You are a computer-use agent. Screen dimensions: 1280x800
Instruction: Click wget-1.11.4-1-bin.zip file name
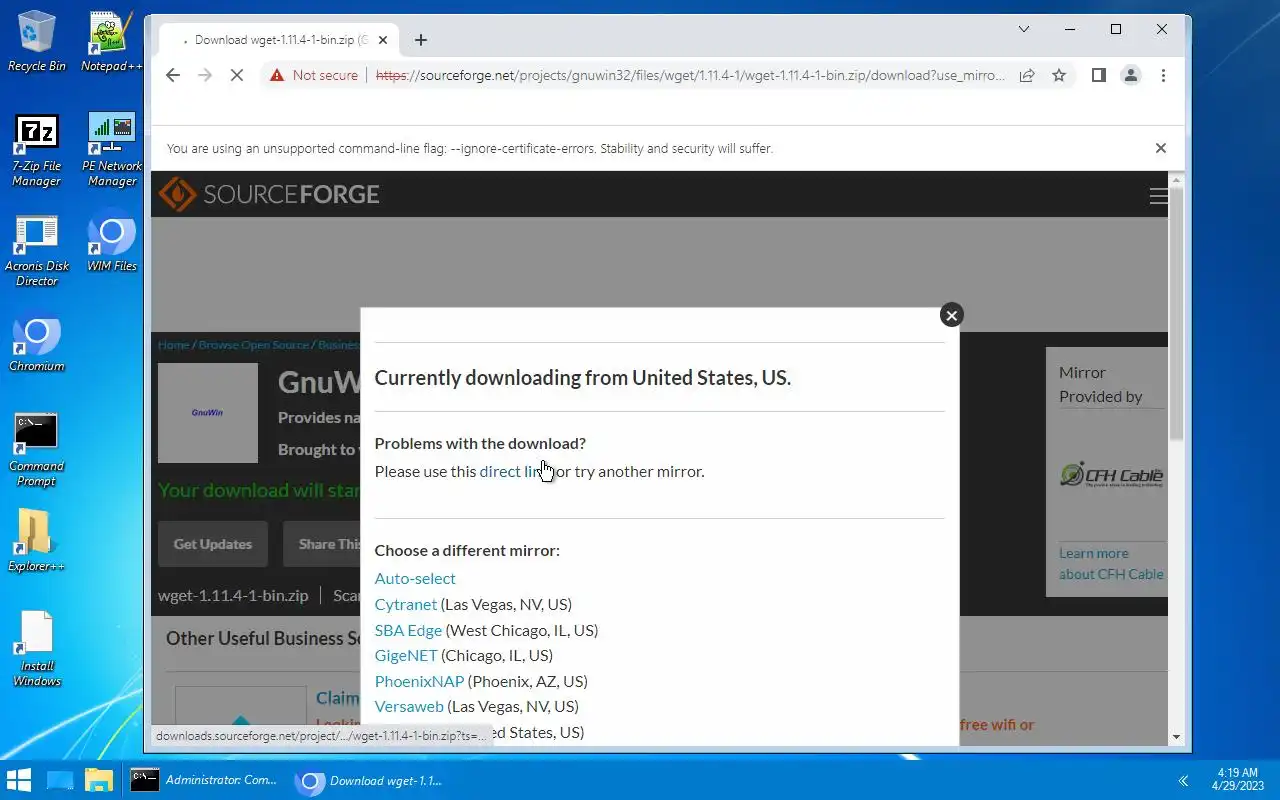click(233, 595)
